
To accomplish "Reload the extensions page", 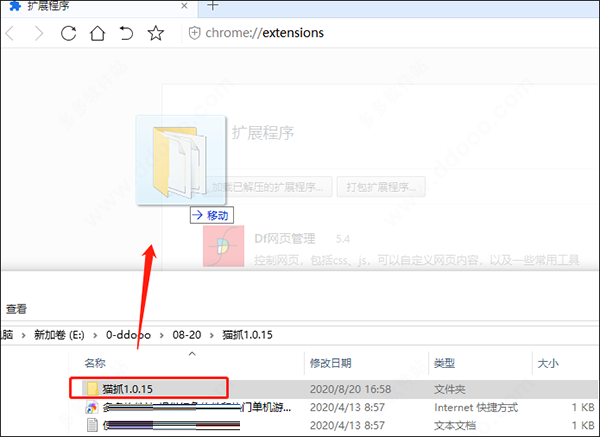I will coord(68,33).
